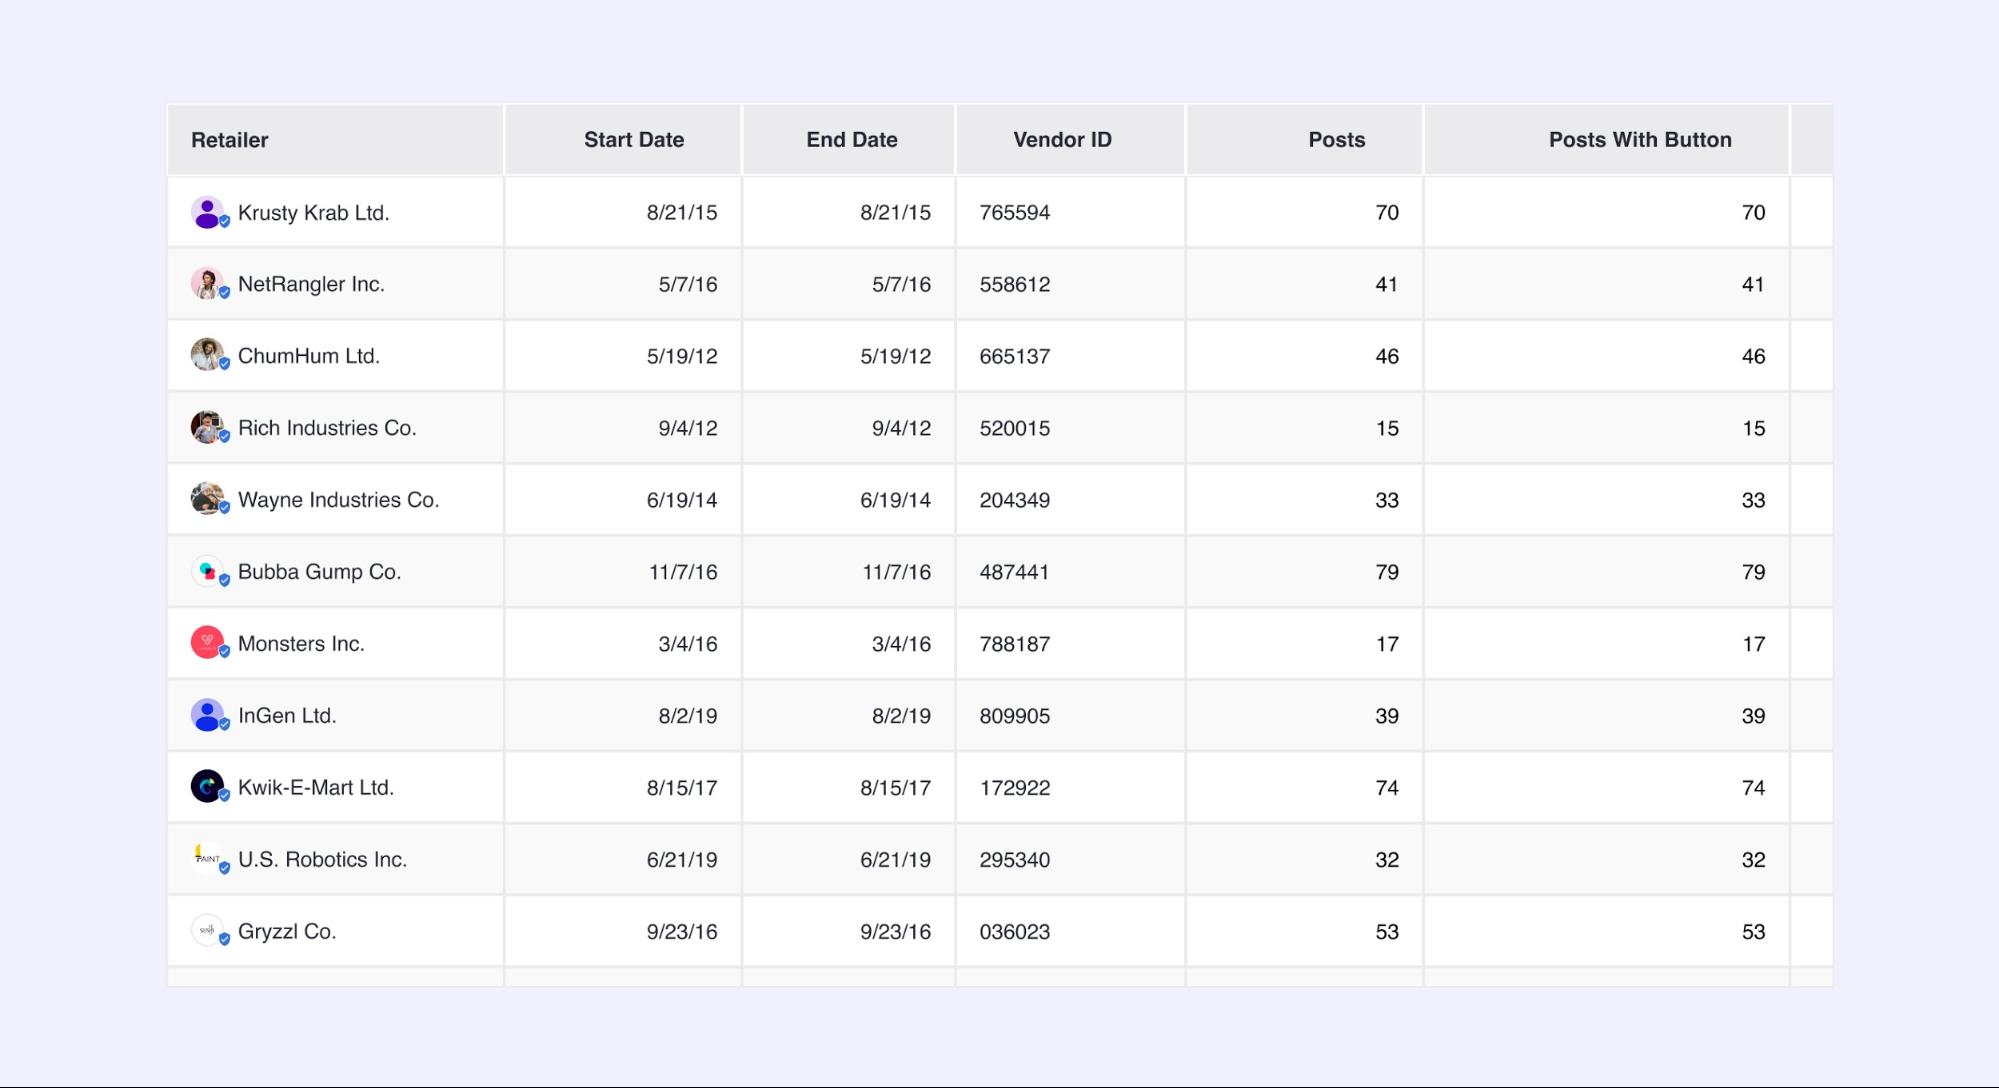Click Rich Industries' end date 9/4/12
The height and width of the screenshot is (1088, 1999).
pyautogui.click(x=901, y=428)
